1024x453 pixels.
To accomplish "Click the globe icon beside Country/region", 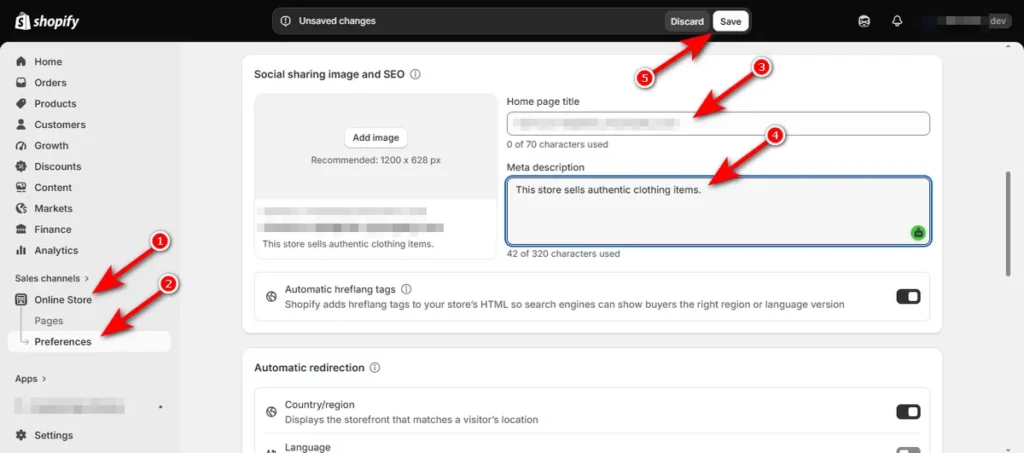I will (271, 412).
